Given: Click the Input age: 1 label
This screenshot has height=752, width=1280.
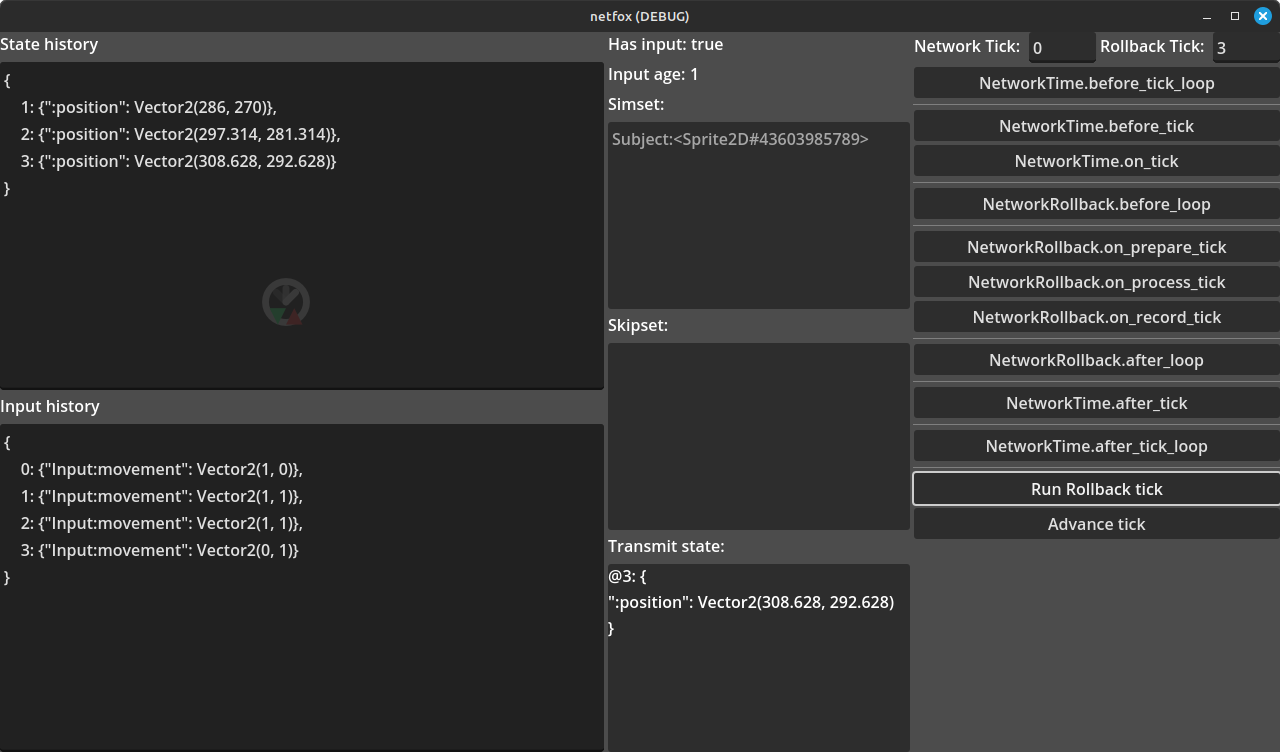Looking at the screenshot, I should pos(653,74).
